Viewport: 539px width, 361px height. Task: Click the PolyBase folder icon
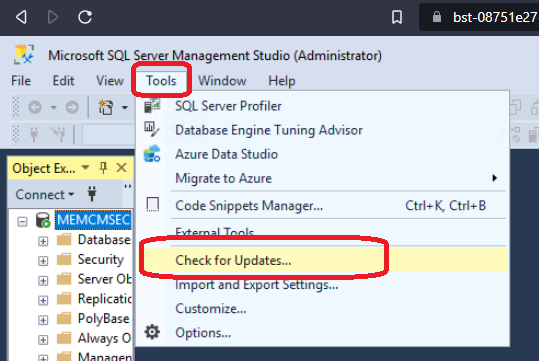tap(64, 318)
